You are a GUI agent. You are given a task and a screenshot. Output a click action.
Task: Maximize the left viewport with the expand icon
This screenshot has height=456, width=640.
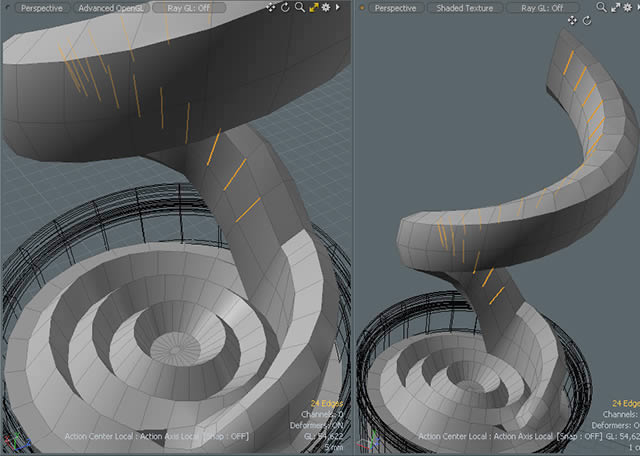[312, 7]
